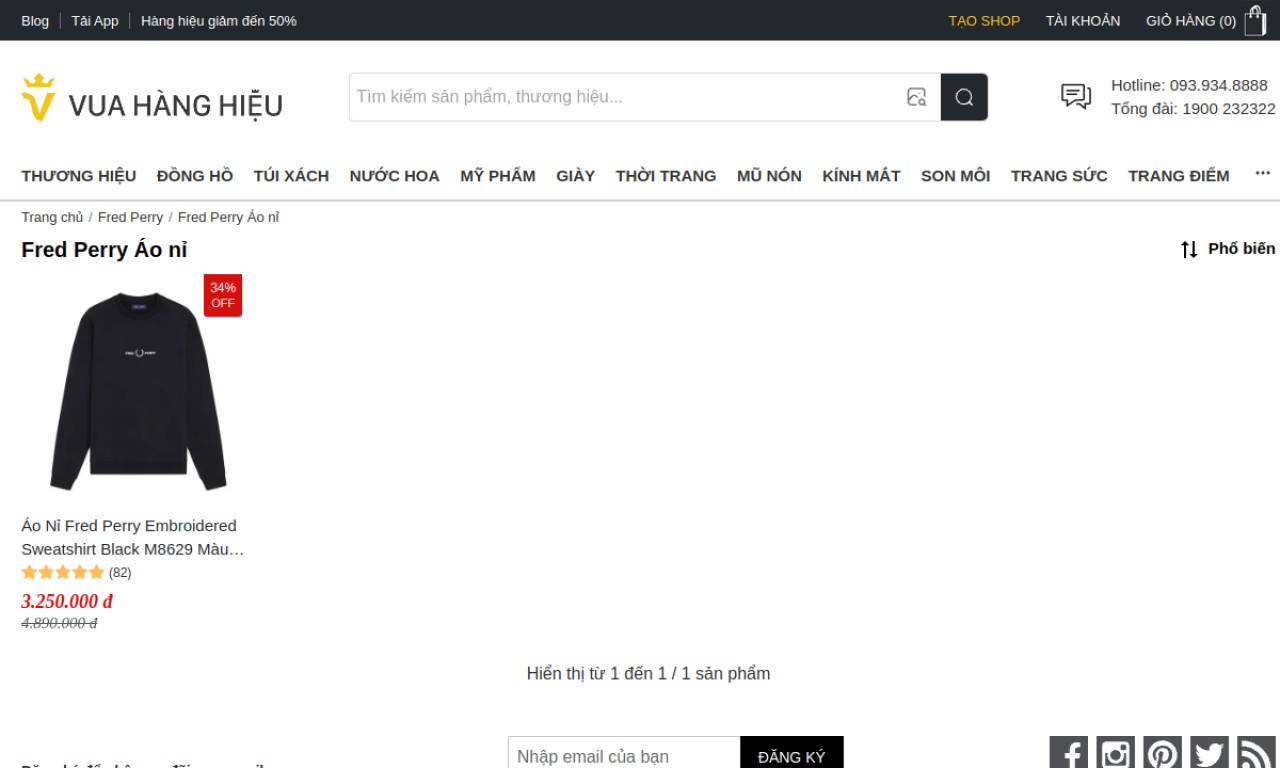Screen dimensions: 1280x768
Task: Open the Facebook page icon
Action: click(1069, 754)
